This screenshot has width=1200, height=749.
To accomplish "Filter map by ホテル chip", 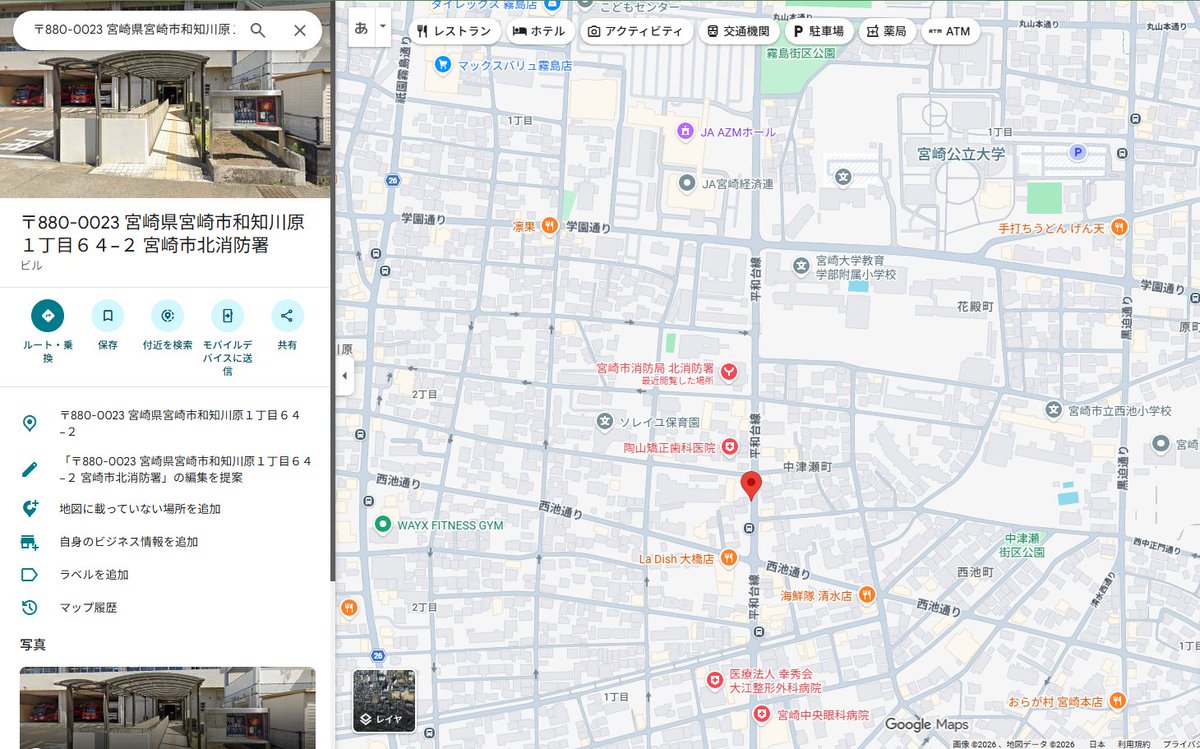I will (539, 31).
